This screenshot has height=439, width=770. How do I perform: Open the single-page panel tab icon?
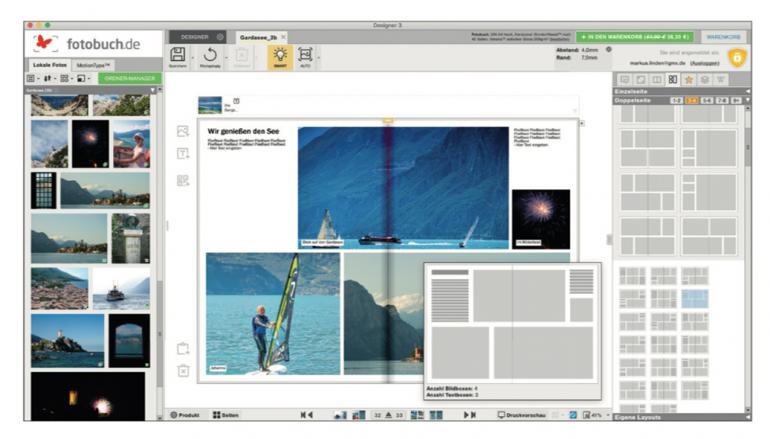tap(657, 80)
